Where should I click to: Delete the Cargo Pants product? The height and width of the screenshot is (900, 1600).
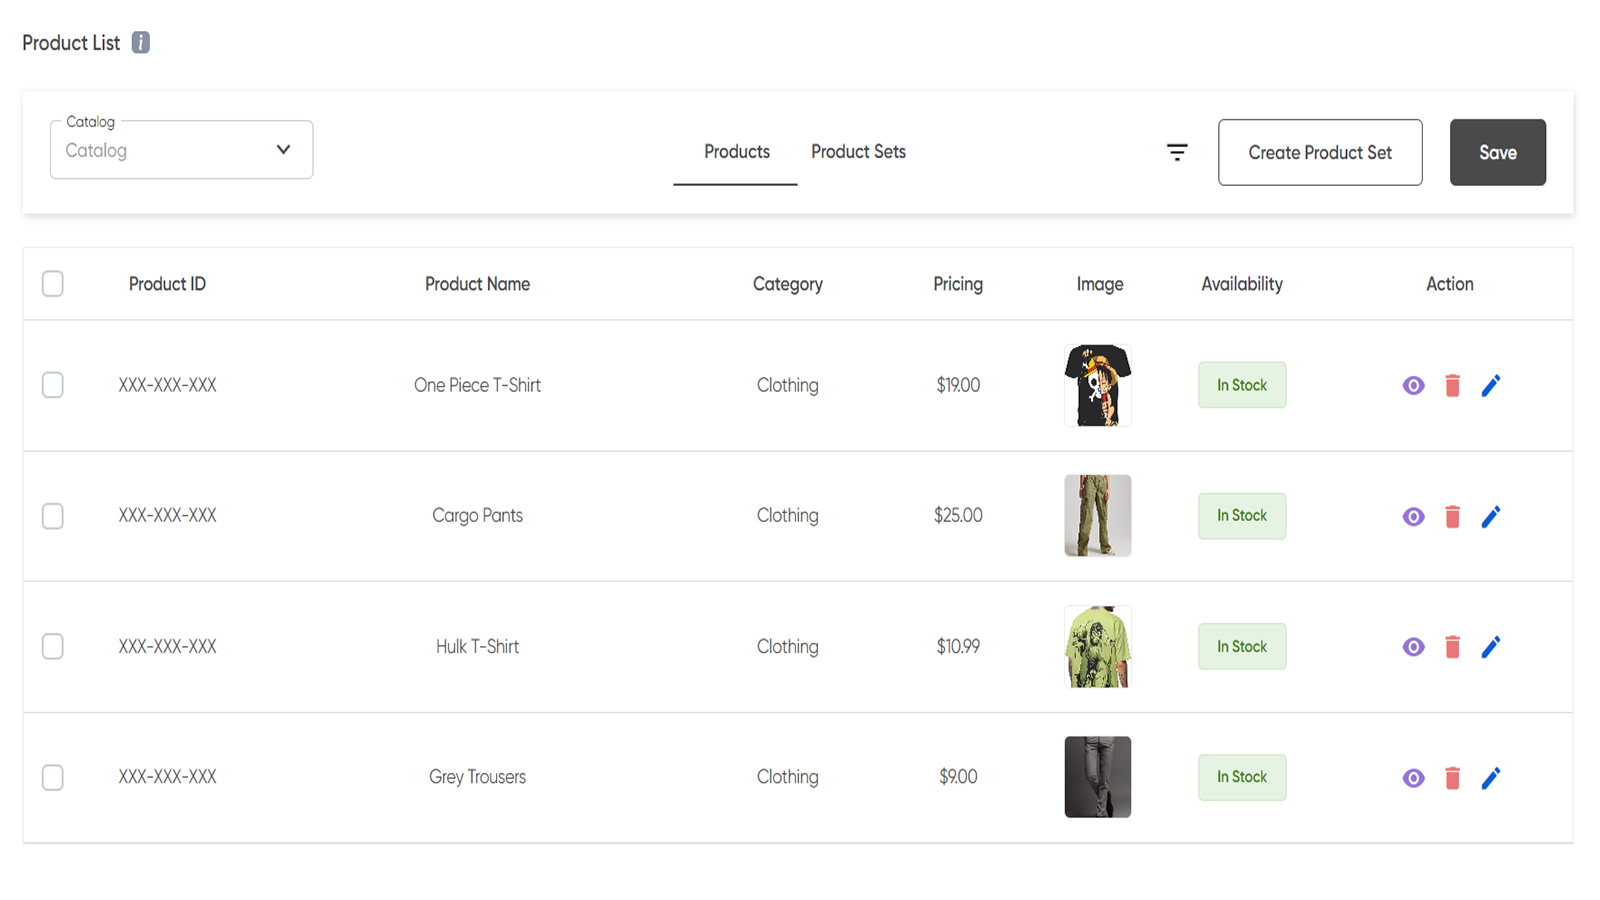pos(1452,516)
